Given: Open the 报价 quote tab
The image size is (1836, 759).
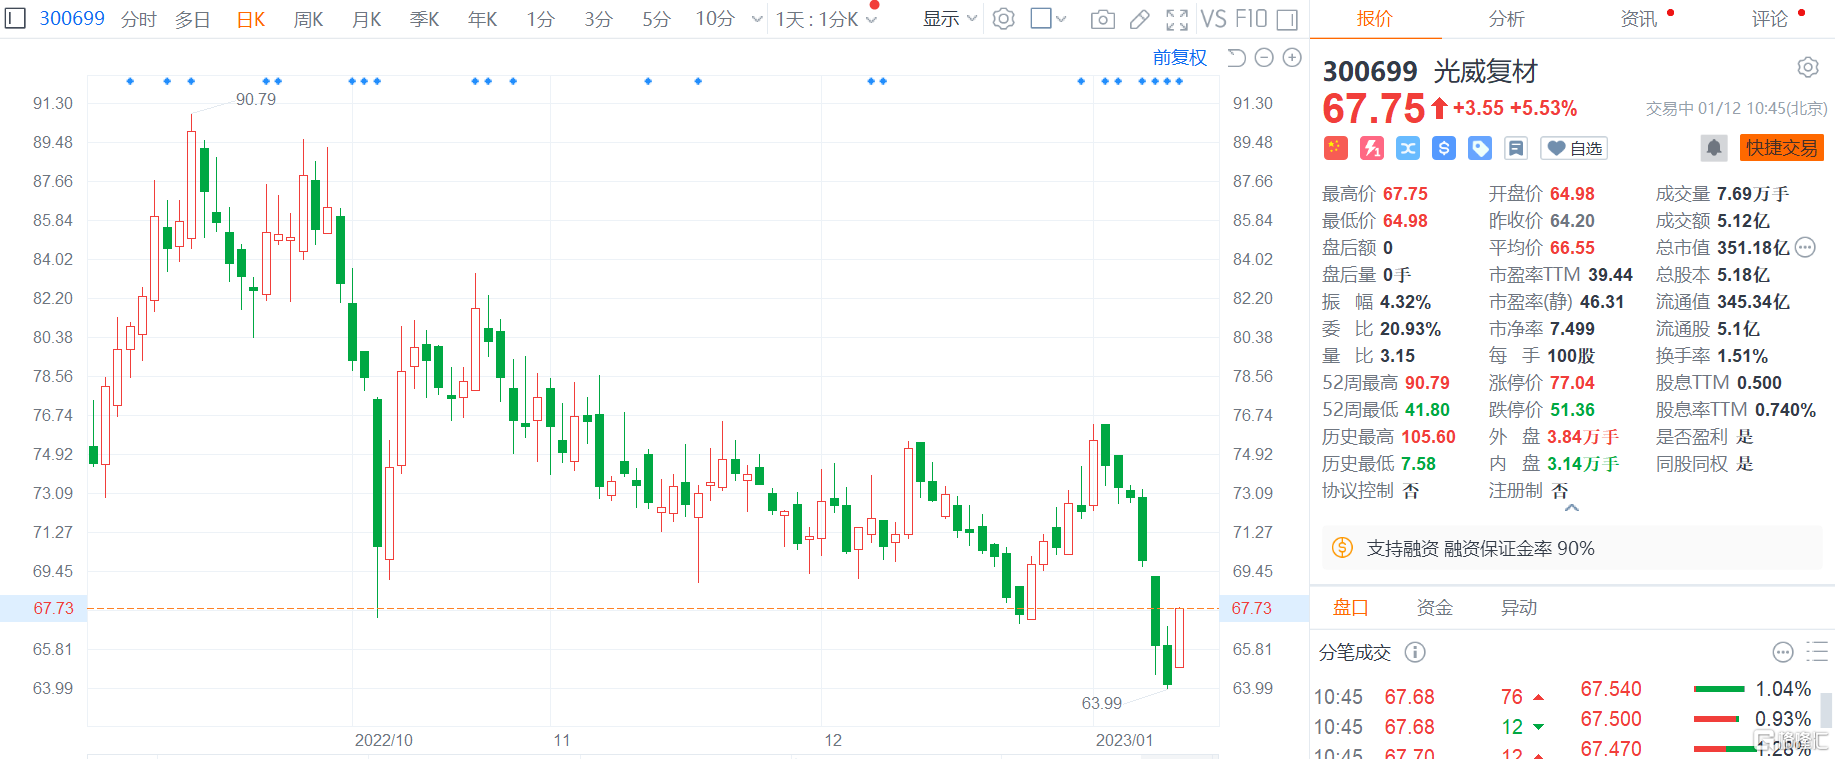Looking at the screenshot, I should [x=1374, y=19].
